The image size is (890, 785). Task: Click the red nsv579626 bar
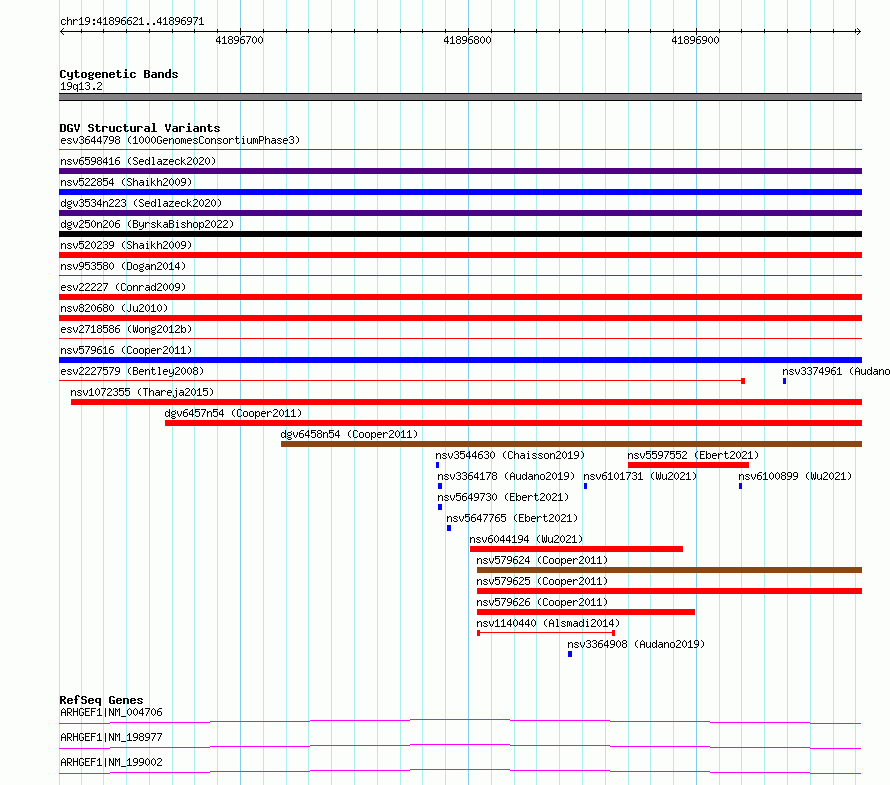coord(586,612)
